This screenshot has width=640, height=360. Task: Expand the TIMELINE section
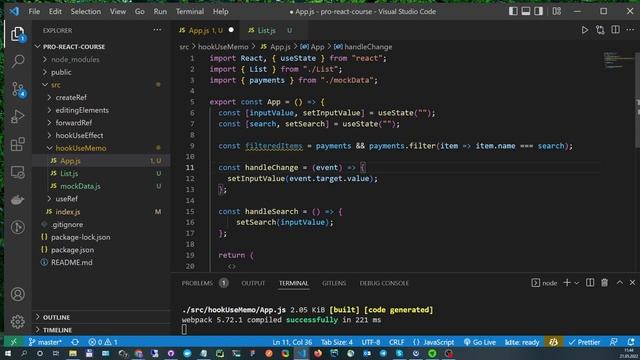pyautogui.click(x=57, y=330)
